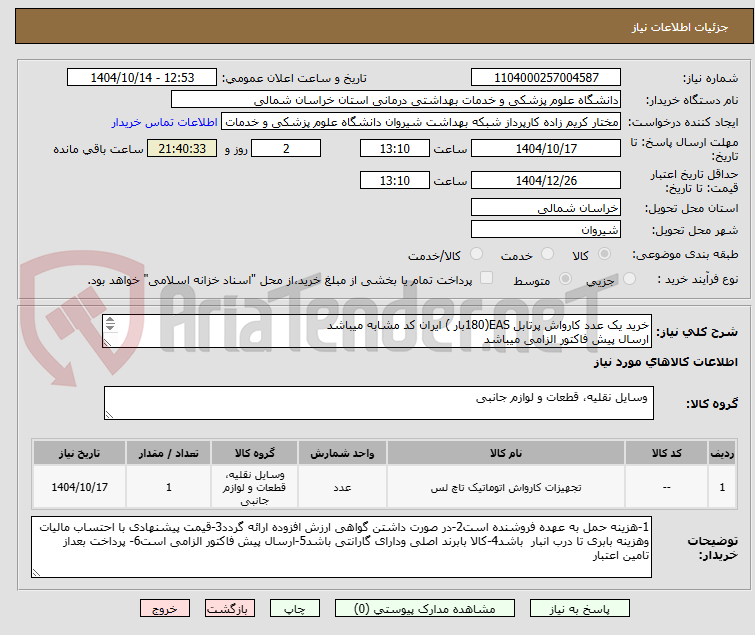
Task: Click the استان محل تحویل field
Action: [546, 207]
